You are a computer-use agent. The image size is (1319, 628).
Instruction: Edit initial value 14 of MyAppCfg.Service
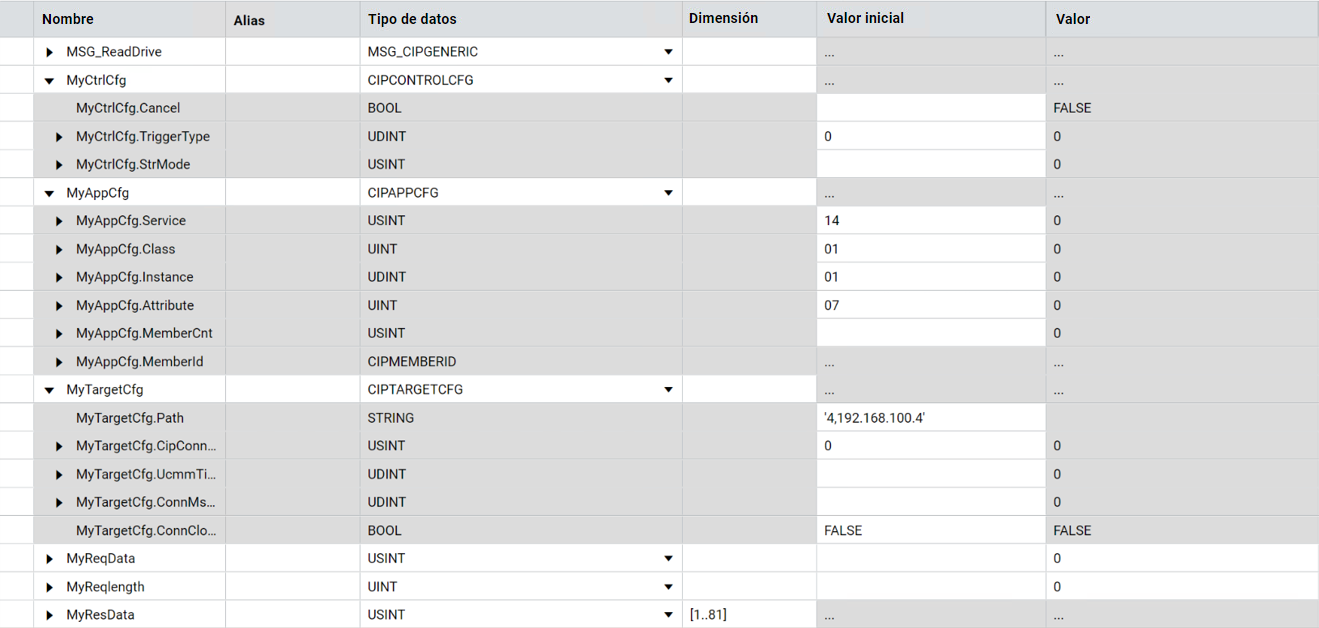[x=930, y=221]
